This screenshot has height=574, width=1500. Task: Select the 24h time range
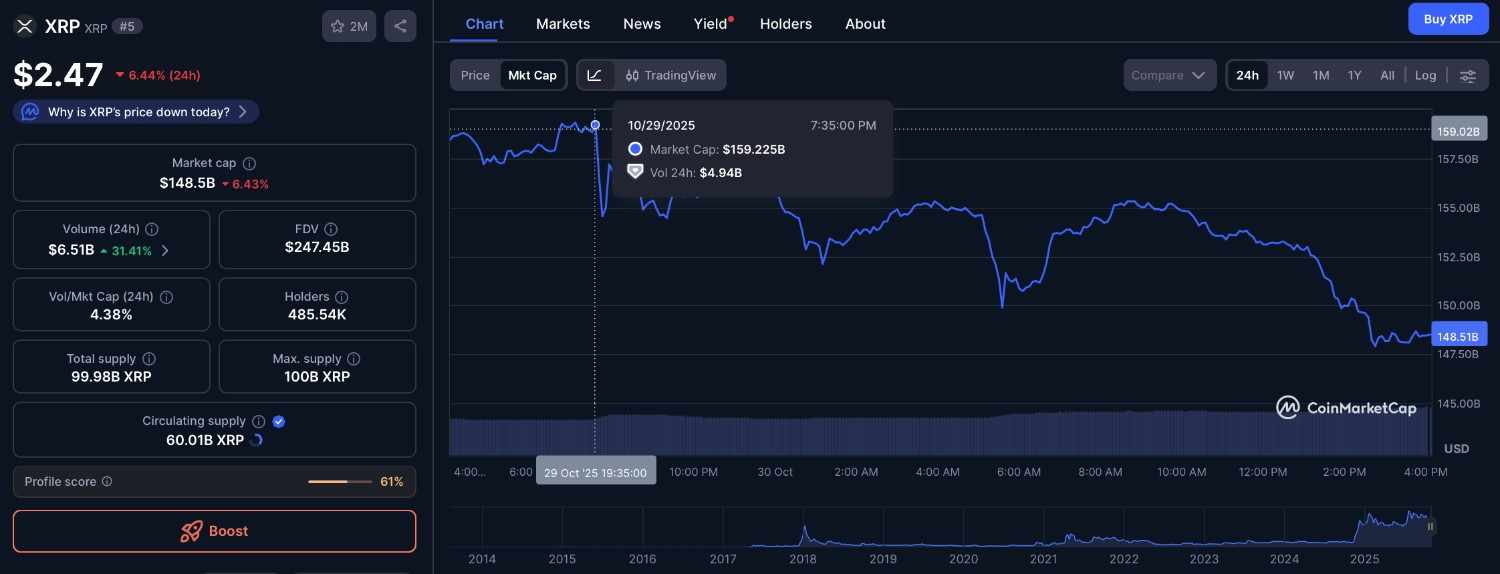(x=1247, y=75)
